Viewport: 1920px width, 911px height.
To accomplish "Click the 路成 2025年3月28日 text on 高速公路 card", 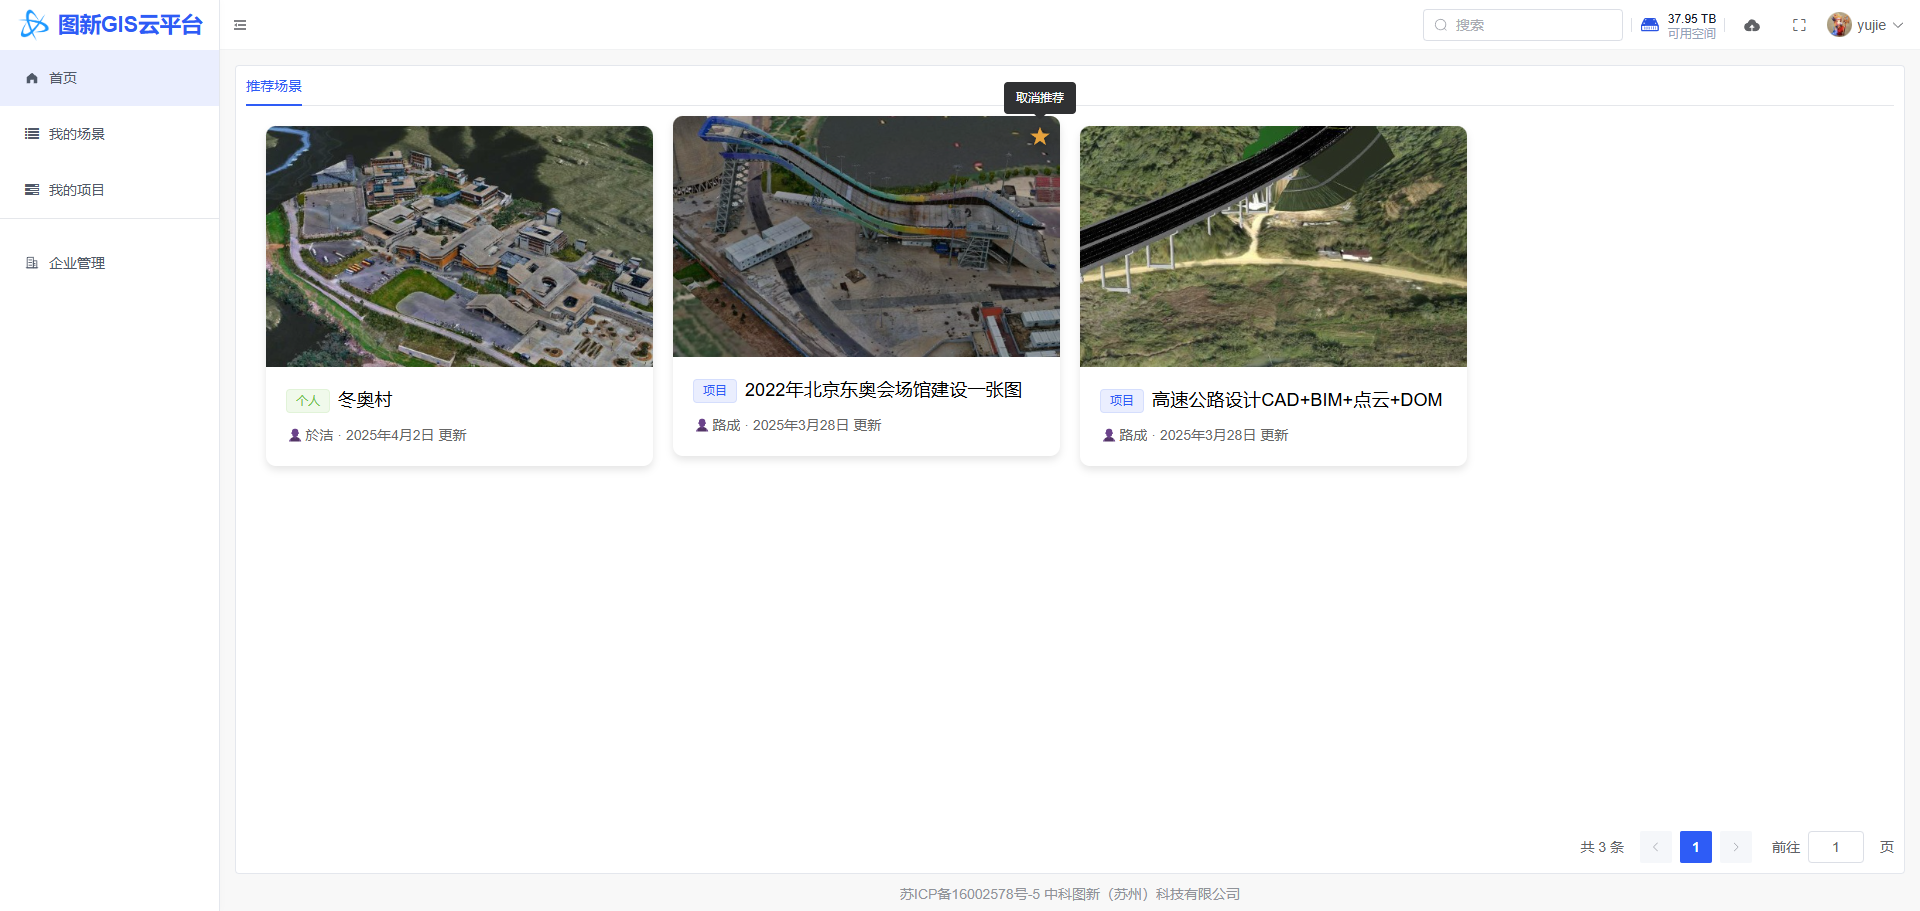I will click(x=1203, y=435).
